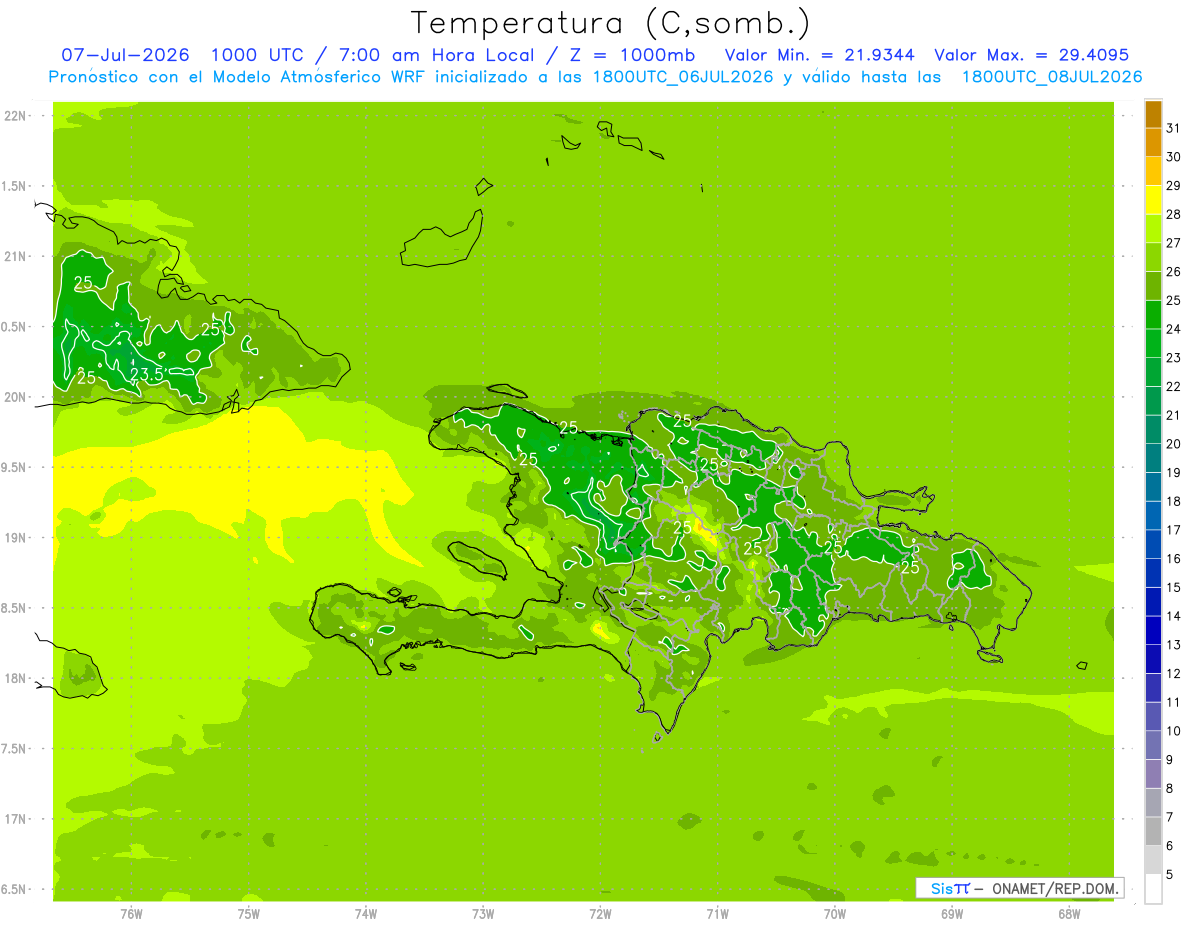
Task: Click the '1800UTC_08JUL2026' valid-until text
Action: point(1051,77)
